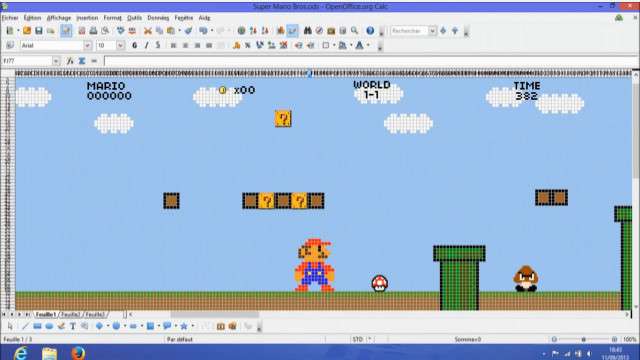Viewport: 640px width, 360px height.
Task: Open the font size dropdown
Action: coord(120,45)
